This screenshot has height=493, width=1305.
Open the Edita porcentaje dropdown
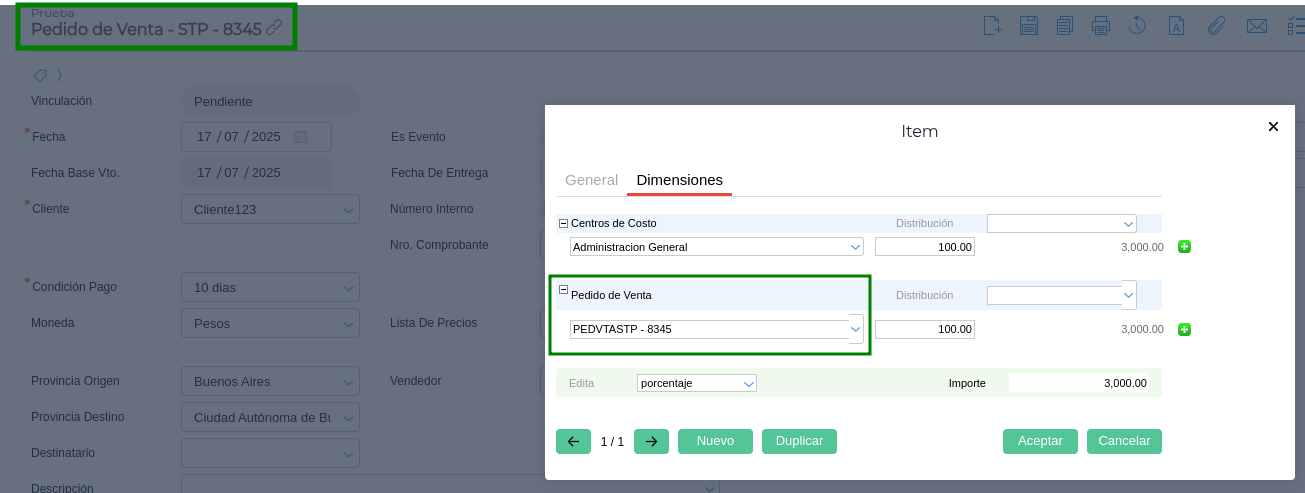tap(748, 383)
